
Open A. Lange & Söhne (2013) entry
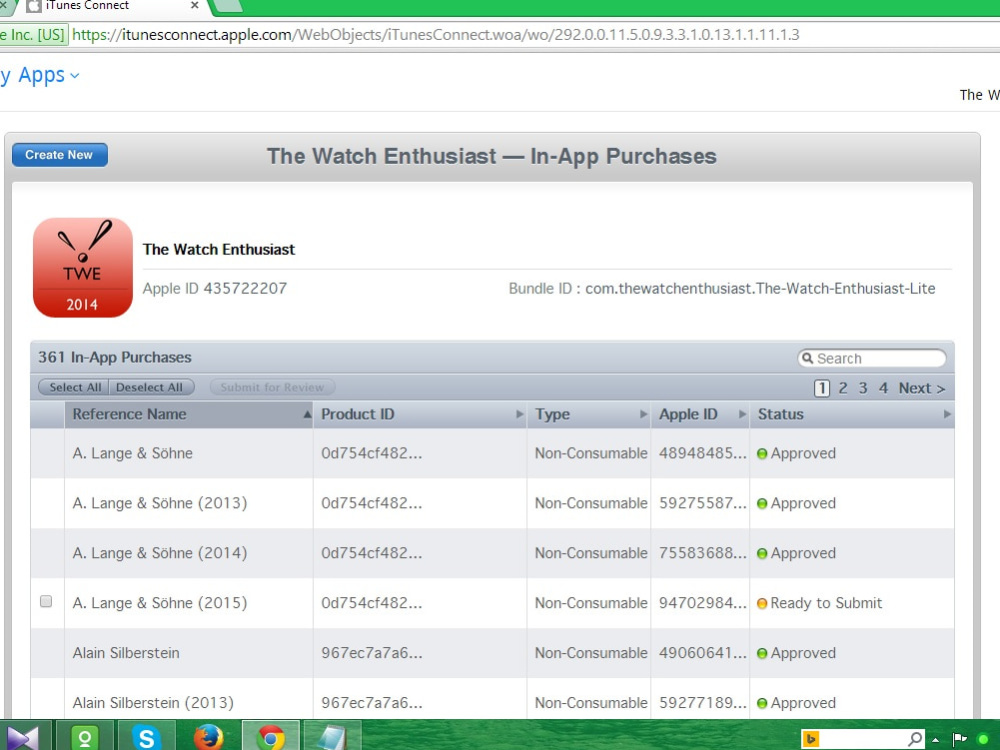(x=159, y=503)
